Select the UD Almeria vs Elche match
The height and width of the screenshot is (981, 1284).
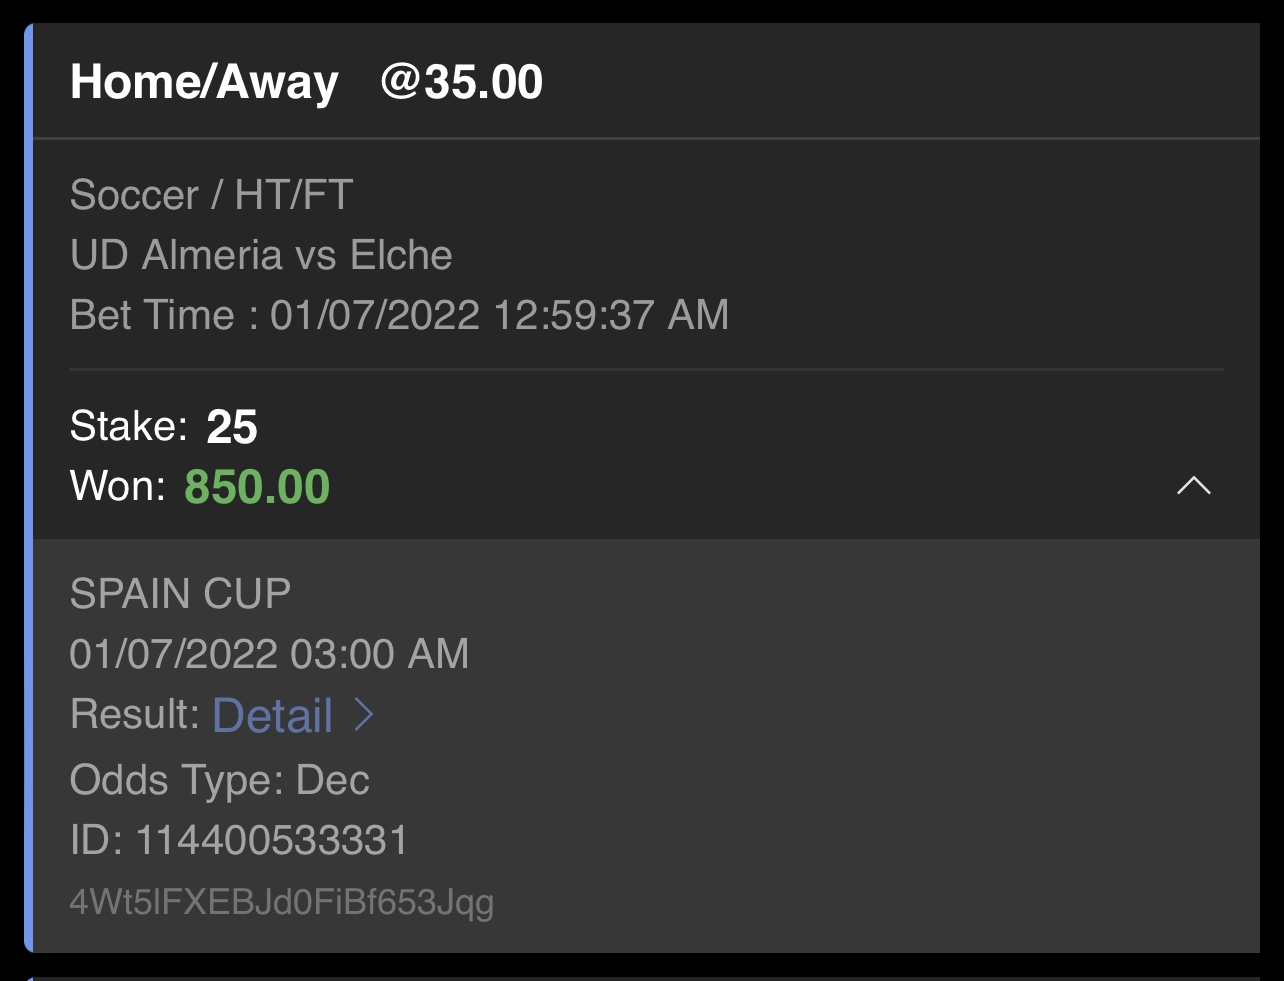coord(261,255)
